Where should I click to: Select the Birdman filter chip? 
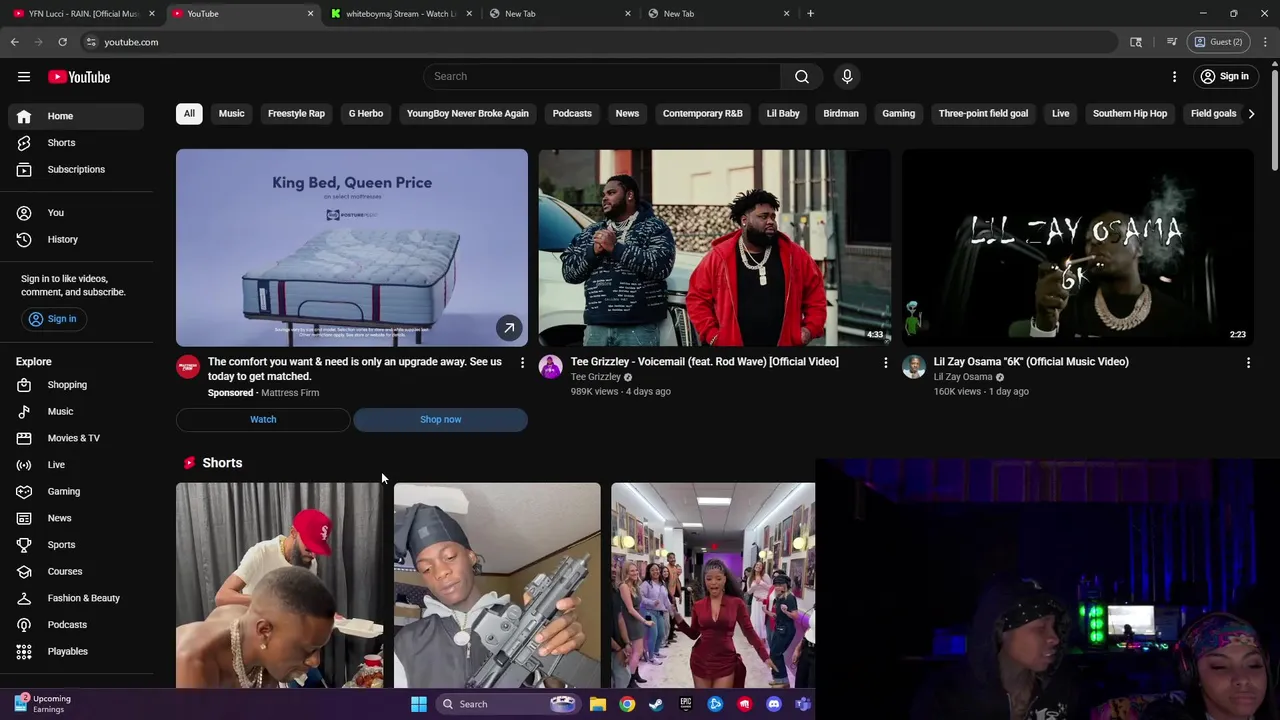tap(841, 114)
